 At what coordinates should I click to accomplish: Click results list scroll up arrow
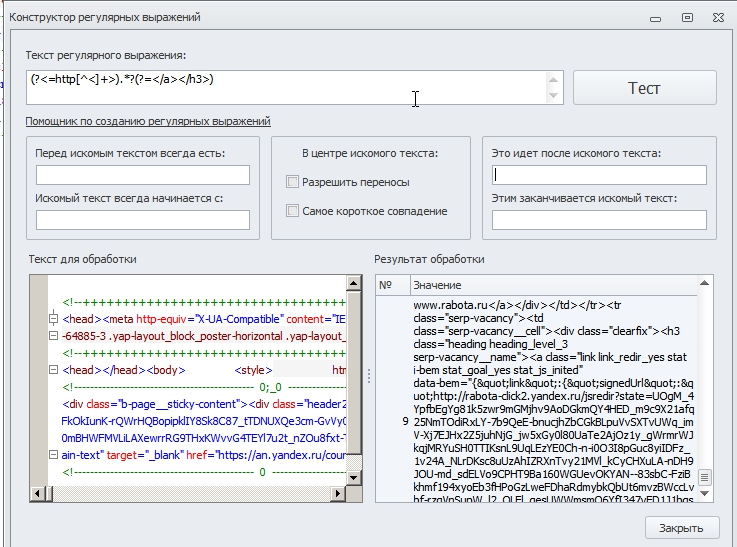tap(704, 283)
